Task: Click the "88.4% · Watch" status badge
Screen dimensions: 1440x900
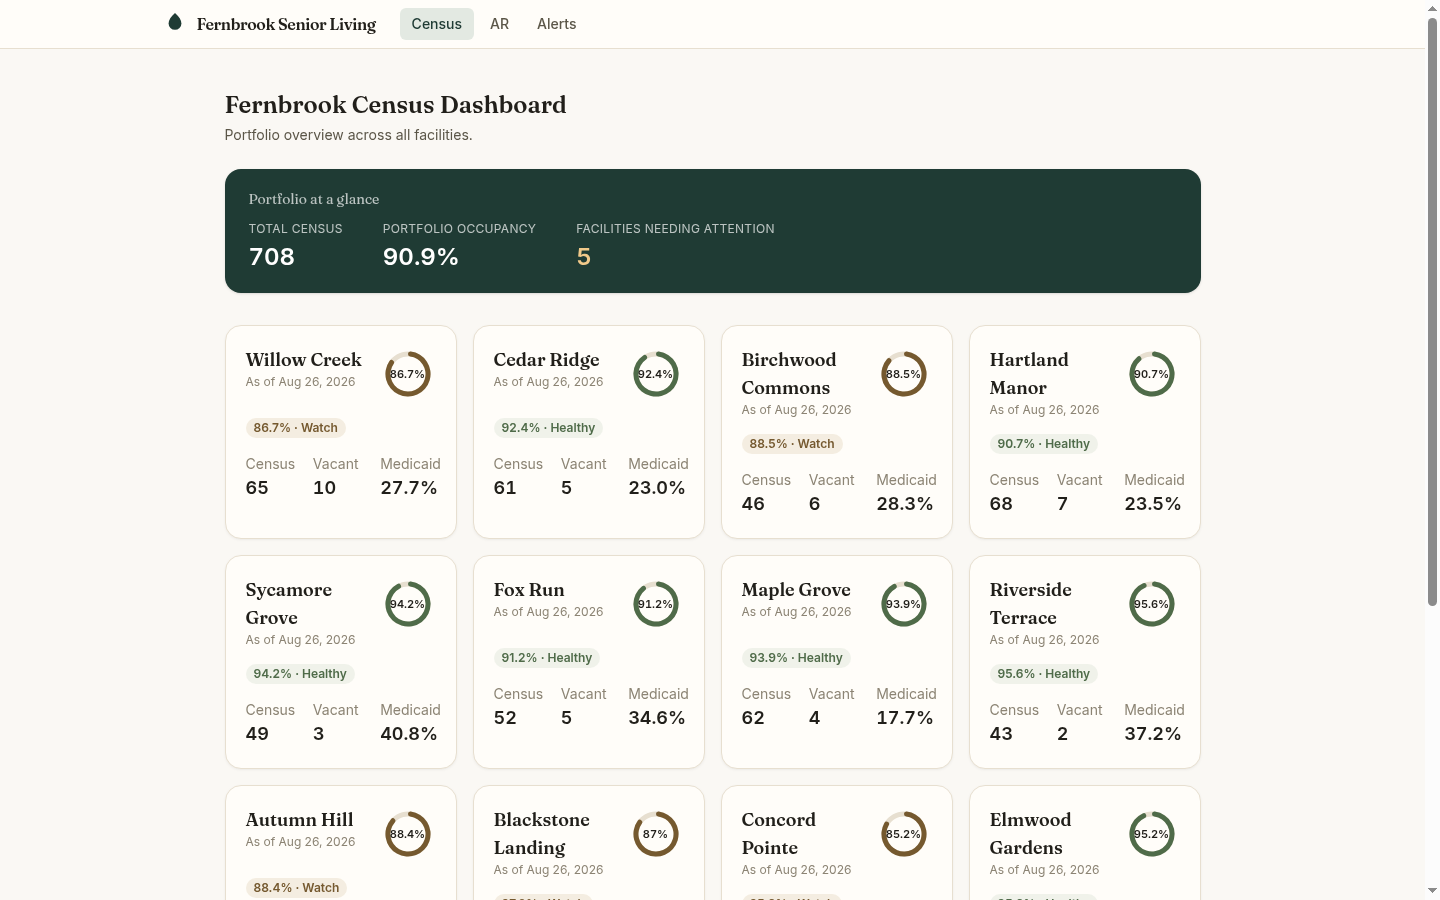Action: click(x=296, y=888)
